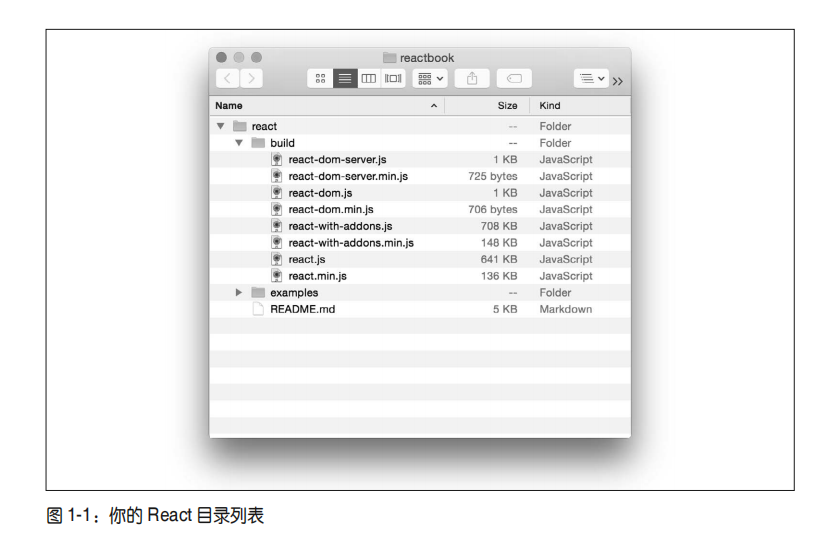Select the react-with-addons.min.js file icon
This screenshot has width=820, height=537.
(x=277, y=243)
